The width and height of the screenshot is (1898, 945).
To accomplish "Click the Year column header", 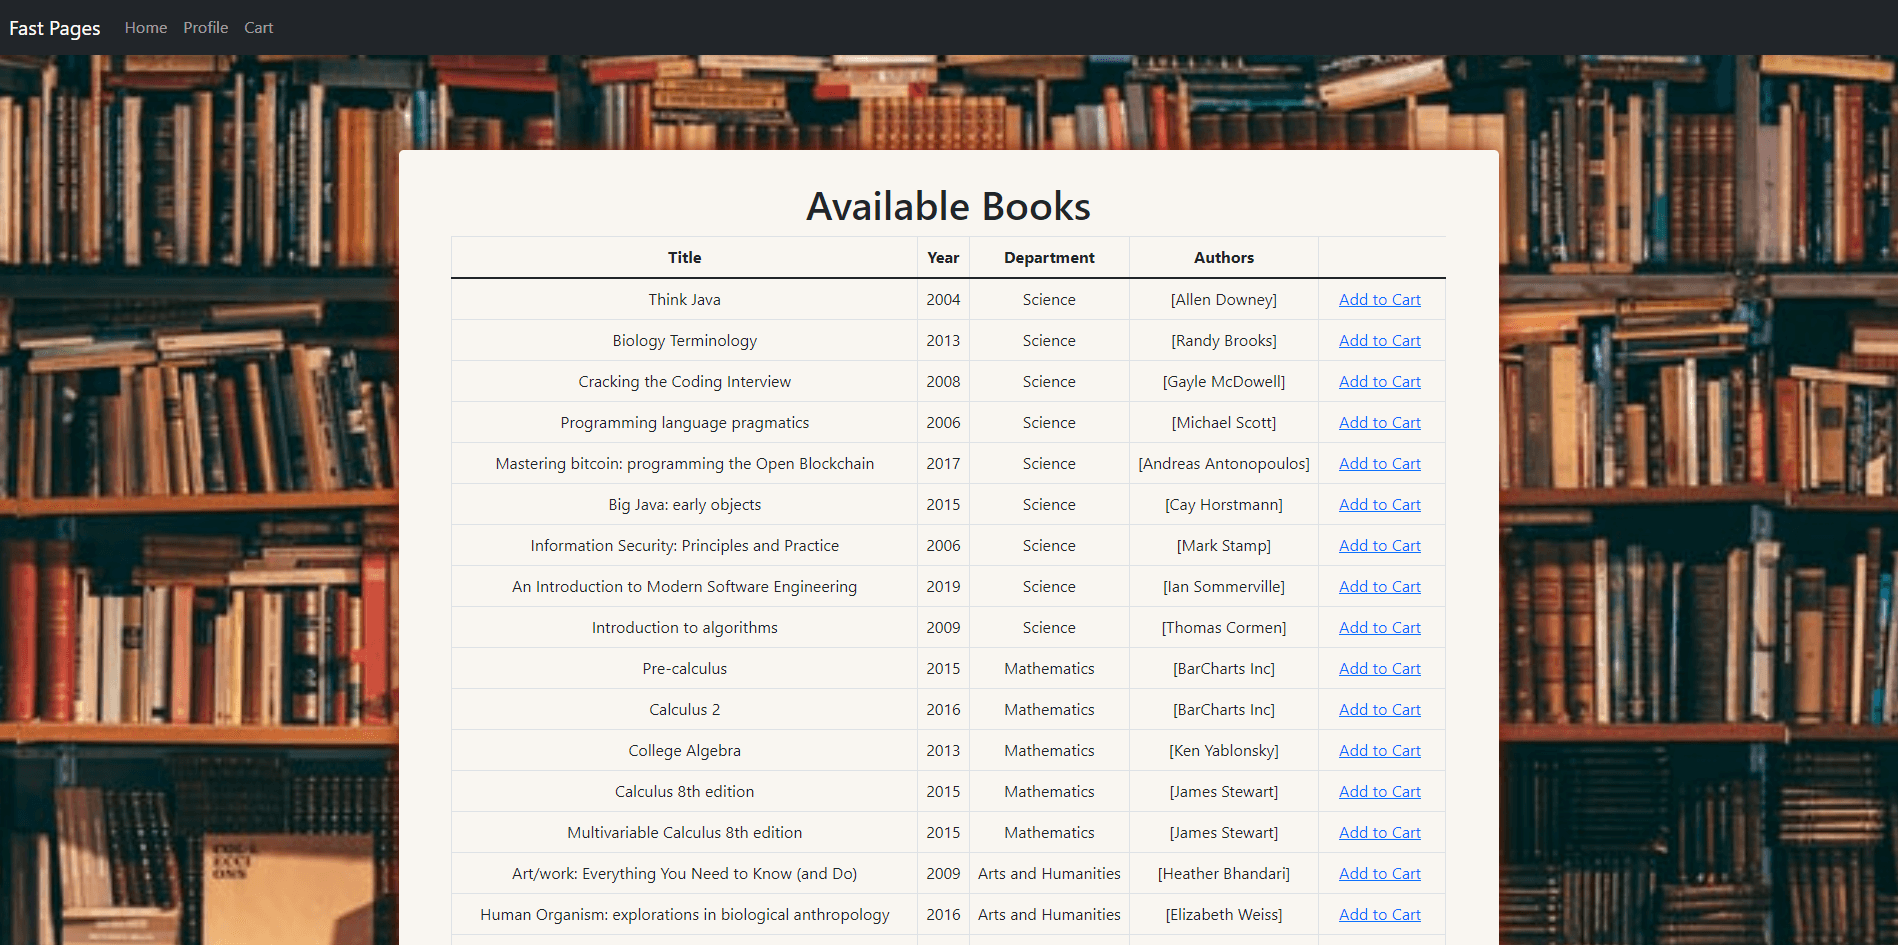I will click(x=942, y=257).
